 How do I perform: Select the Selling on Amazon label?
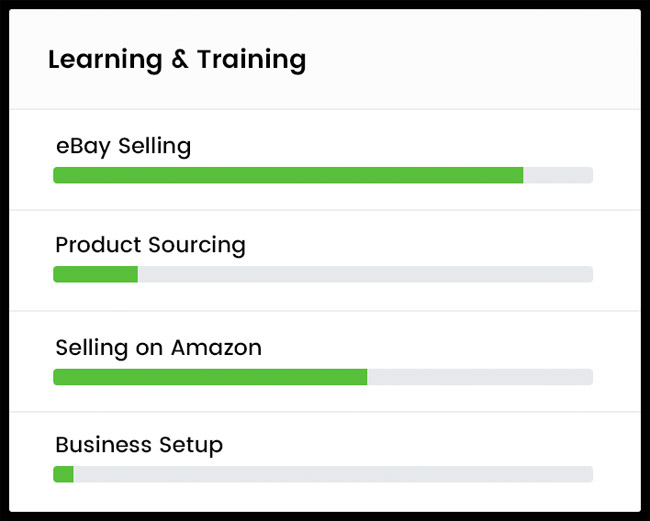[158, 348]
